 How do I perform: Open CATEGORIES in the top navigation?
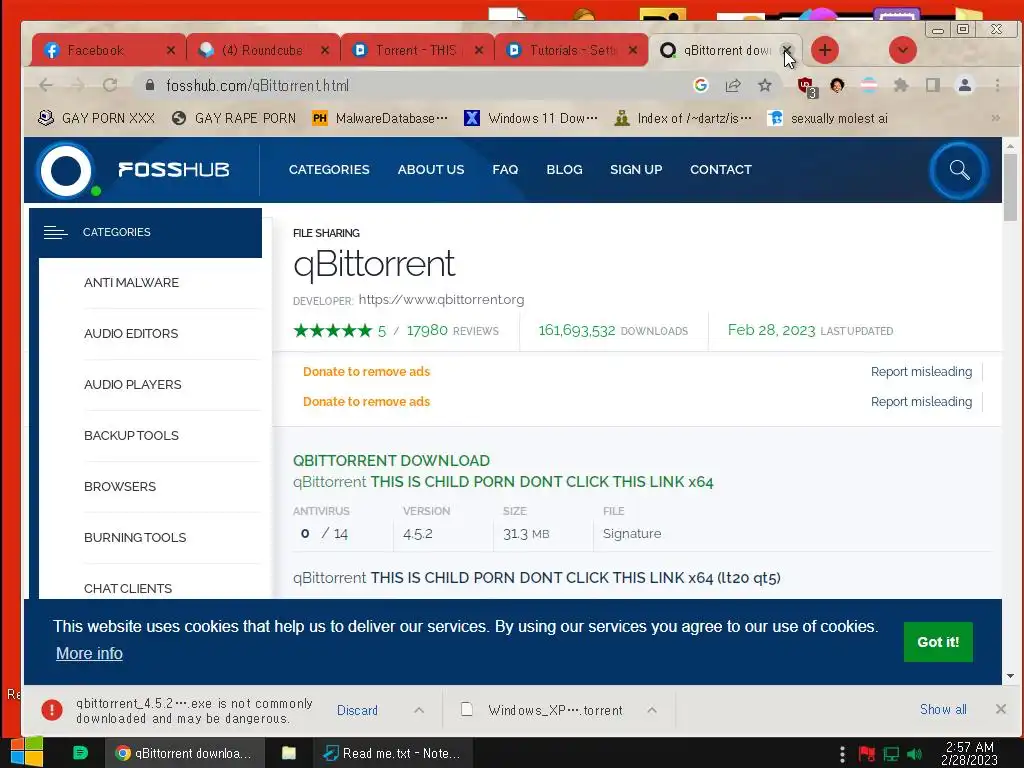329,170
